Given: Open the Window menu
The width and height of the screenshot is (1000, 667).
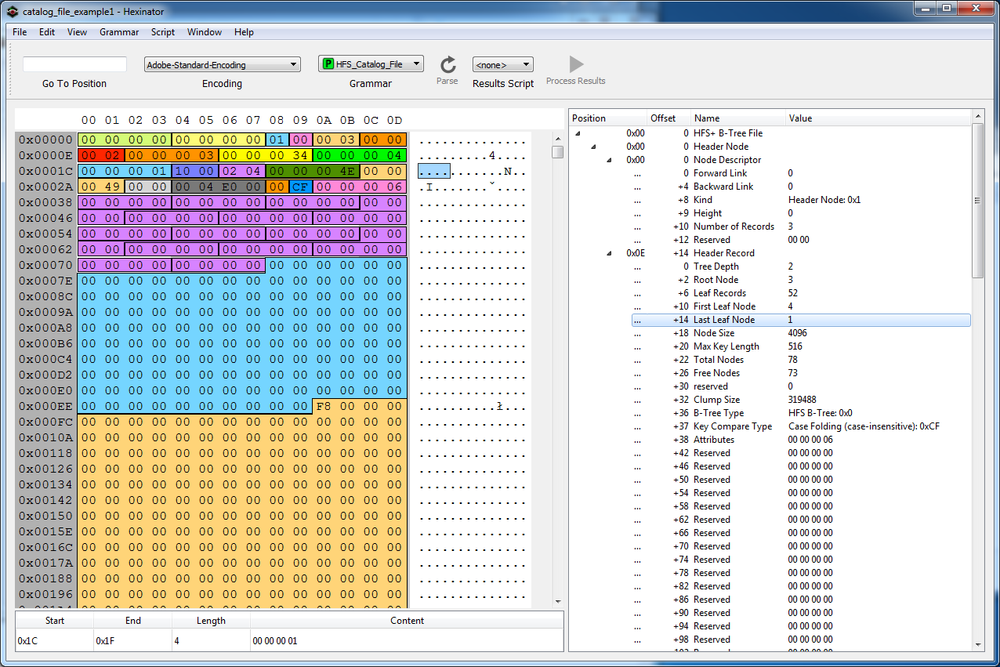Looking at the screenshot, I should tap(204, 32).
